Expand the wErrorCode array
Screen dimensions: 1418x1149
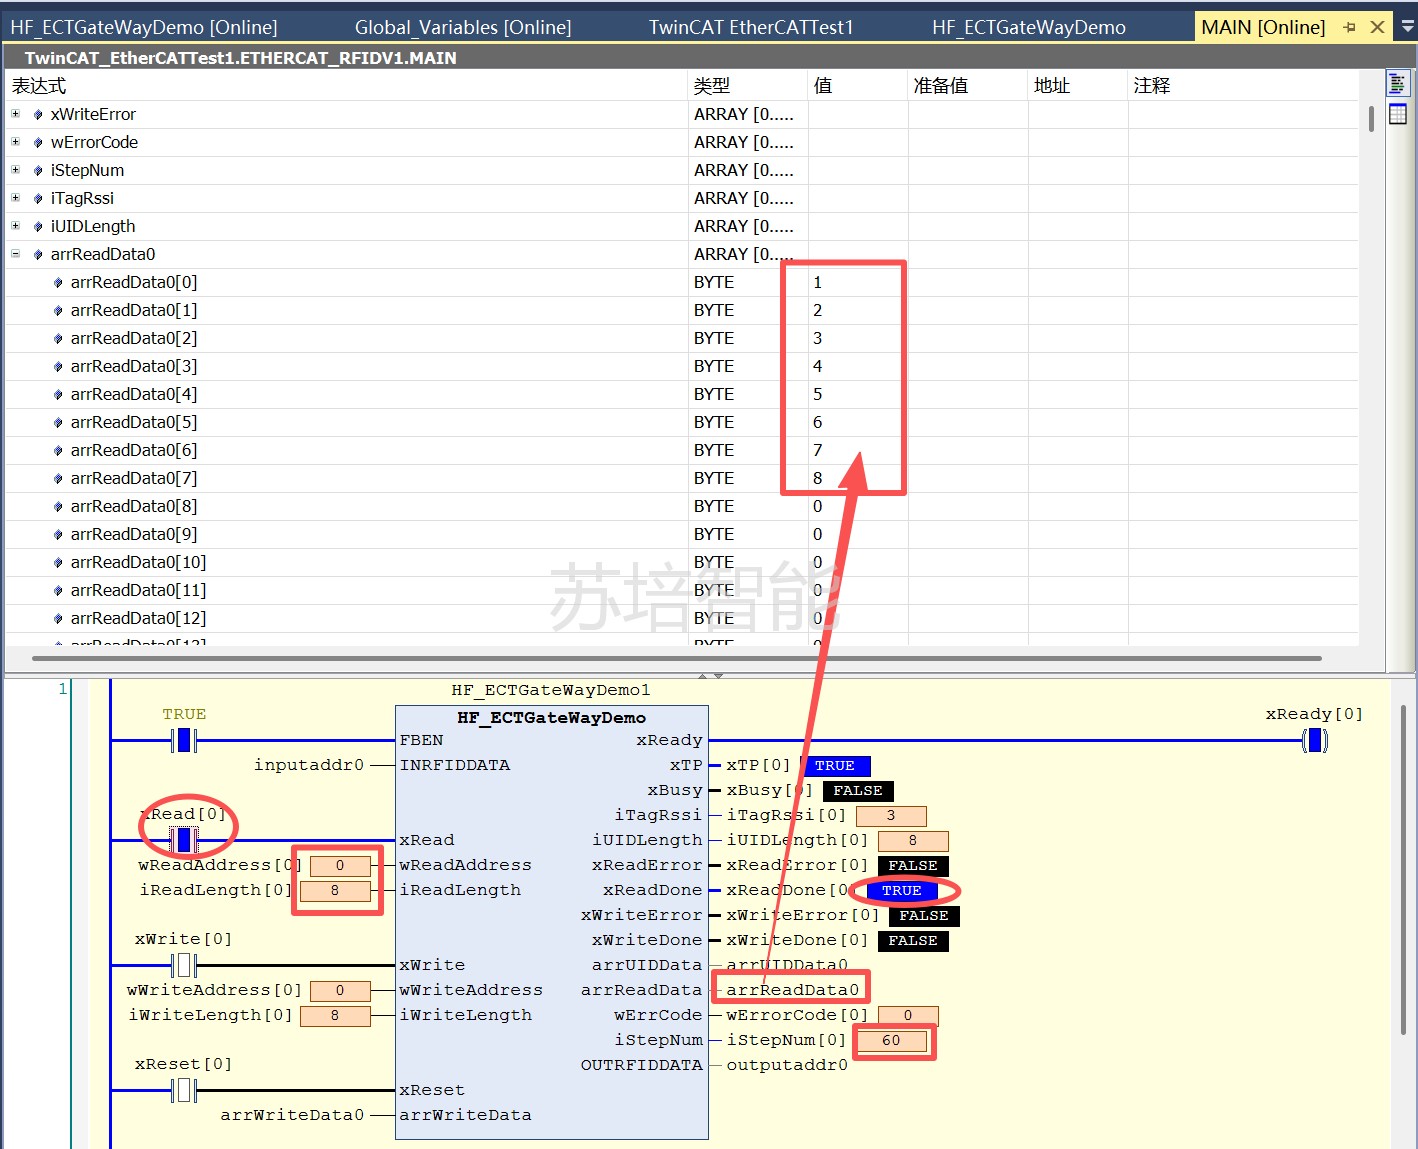pyautogui.click(x=16, y=142)
